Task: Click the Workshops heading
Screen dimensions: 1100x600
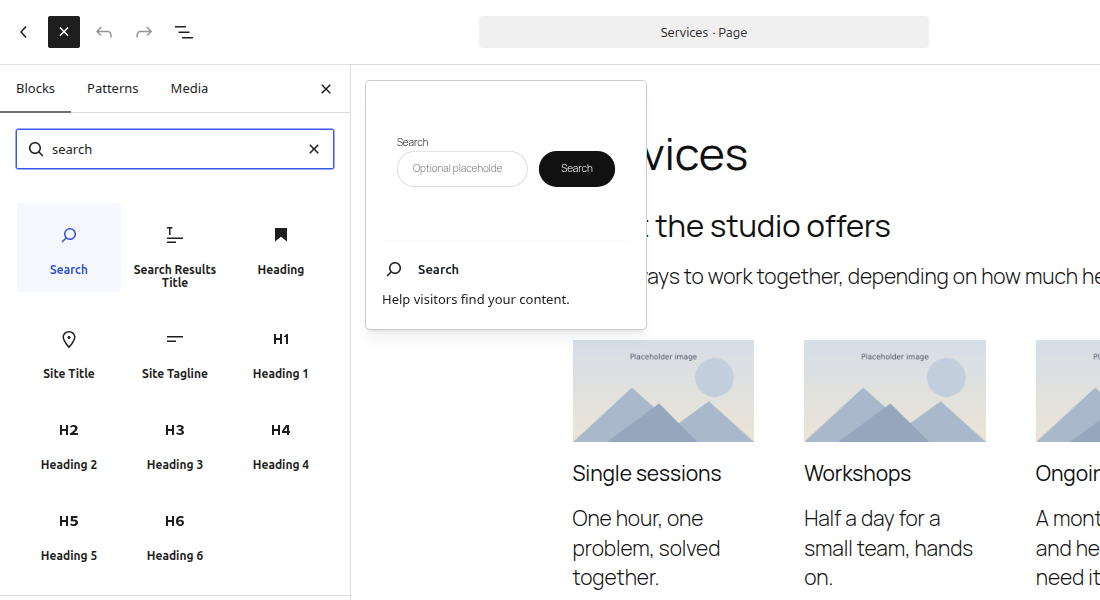Action: tap(857, 474)
